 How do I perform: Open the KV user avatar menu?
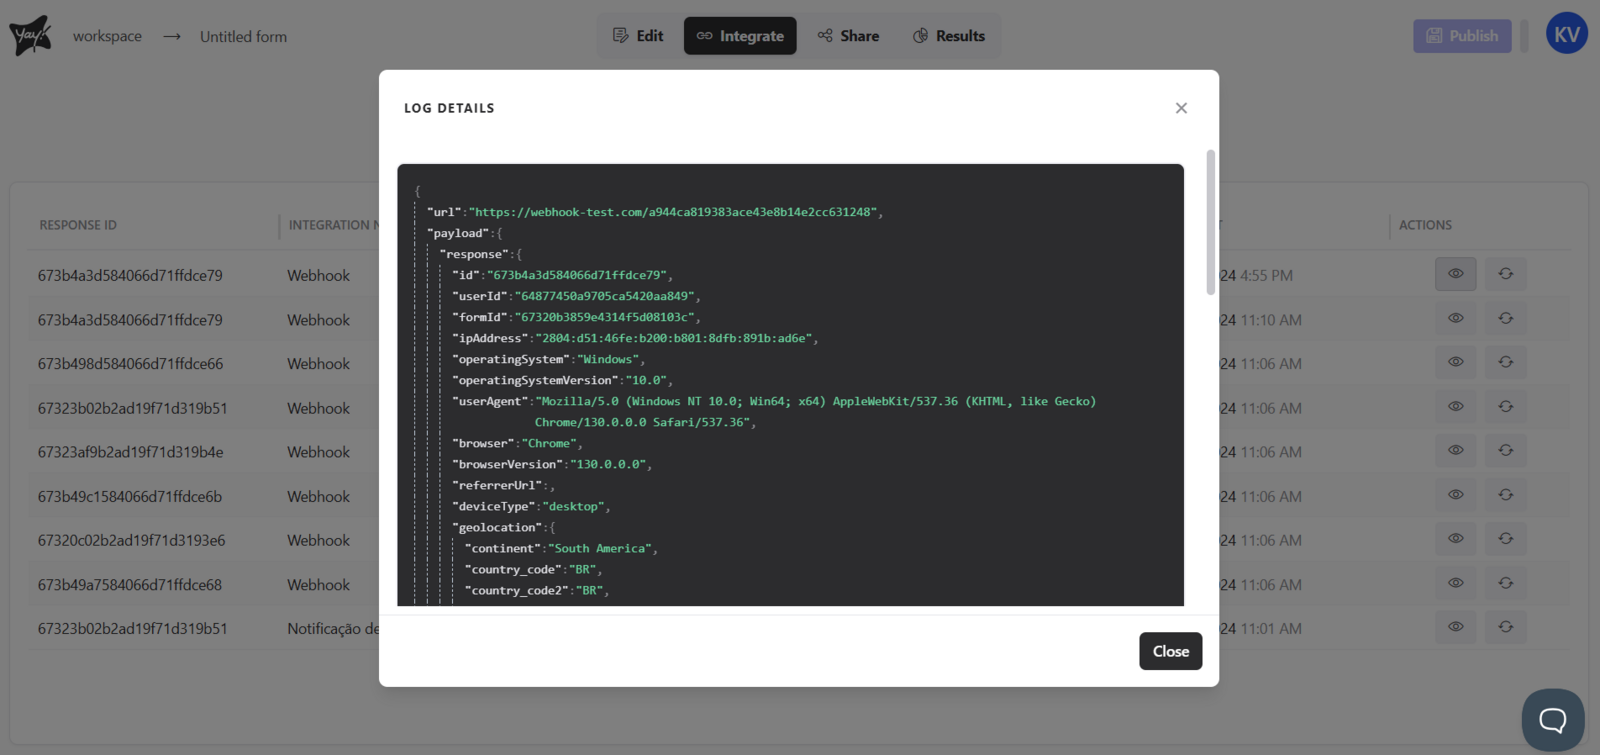[x=1566, y=34]
